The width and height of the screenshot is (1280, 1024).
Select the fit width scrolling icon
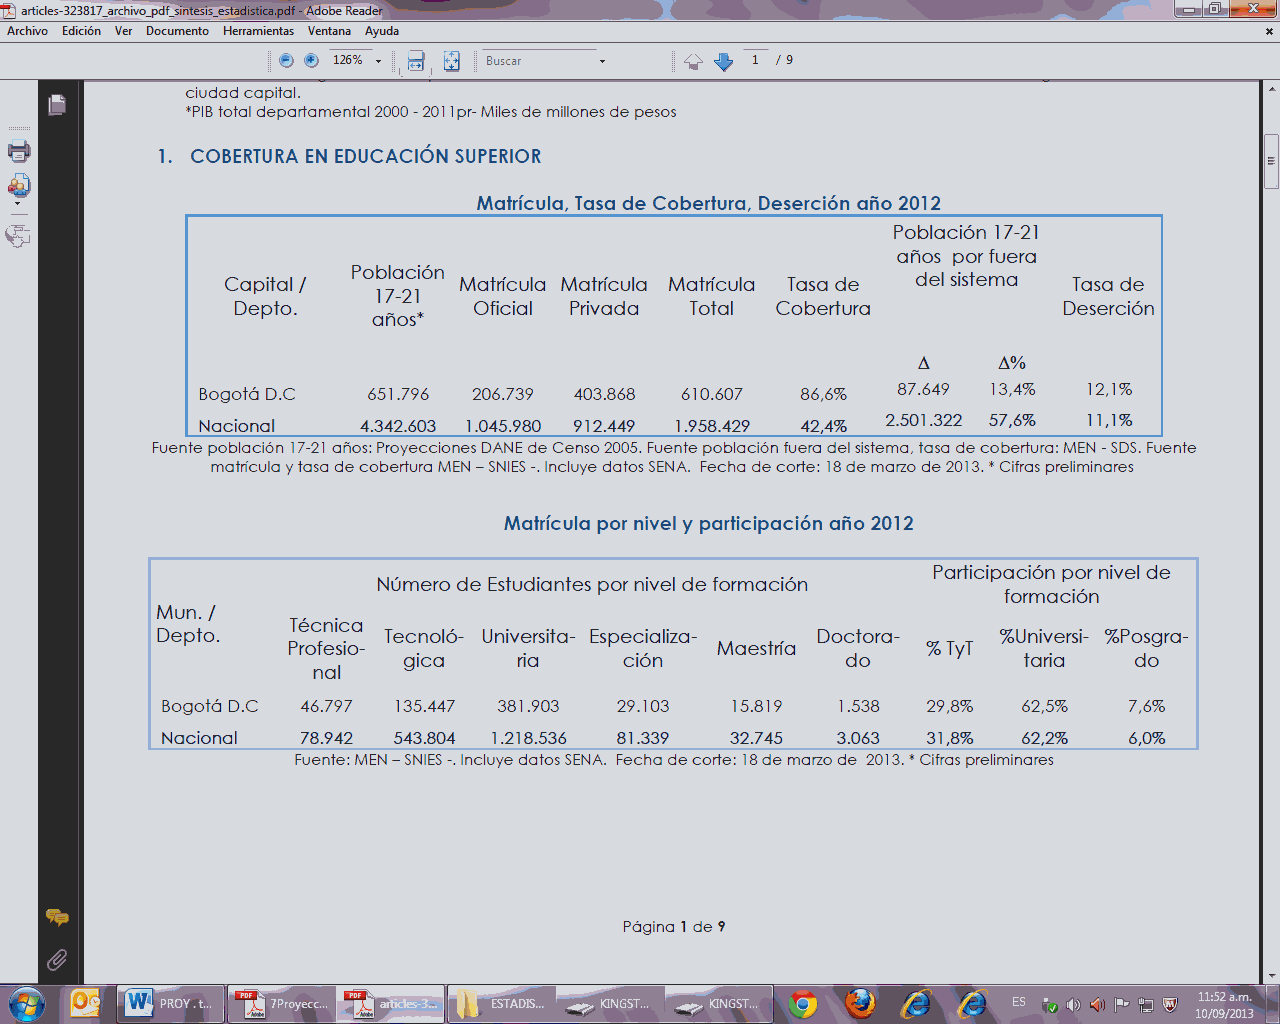416,61
